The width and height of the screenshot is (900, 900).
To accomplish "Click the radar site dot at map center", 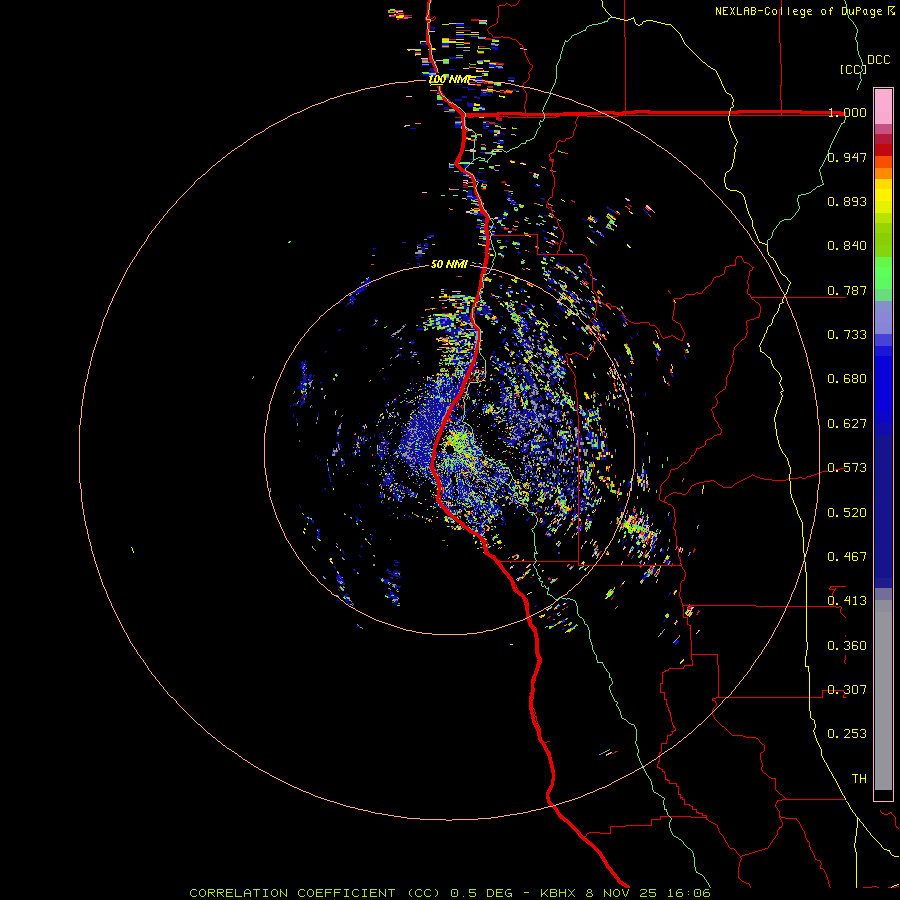I will (x=449, y=447).
